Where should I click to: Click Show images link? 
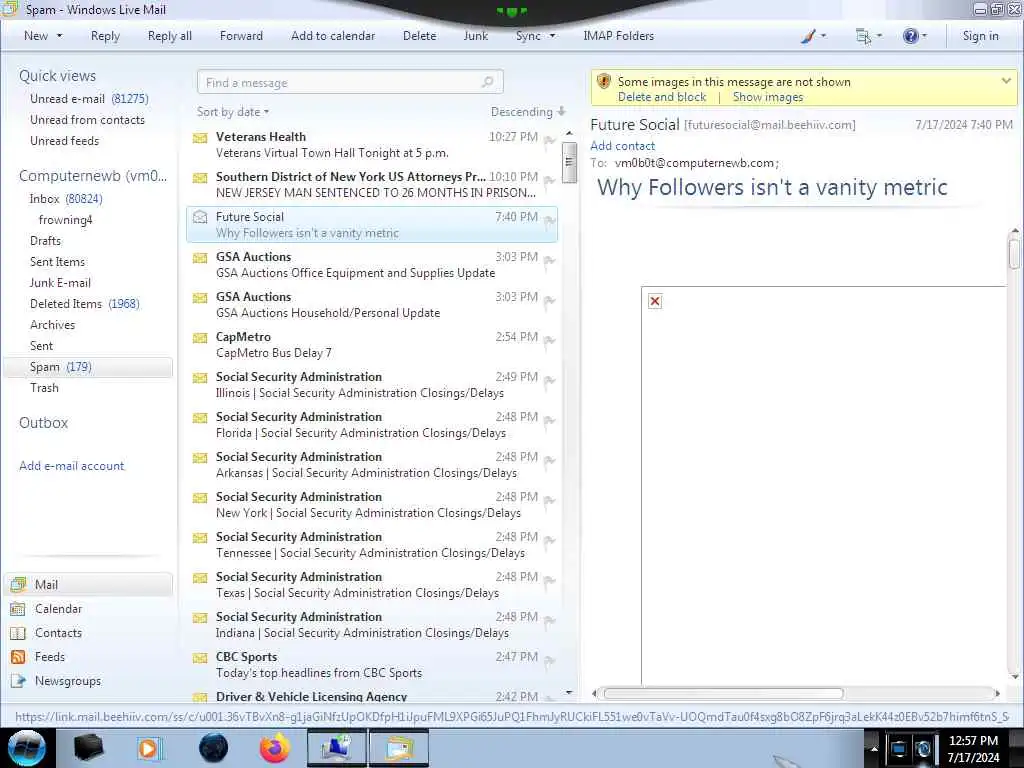tap(768, 97)
